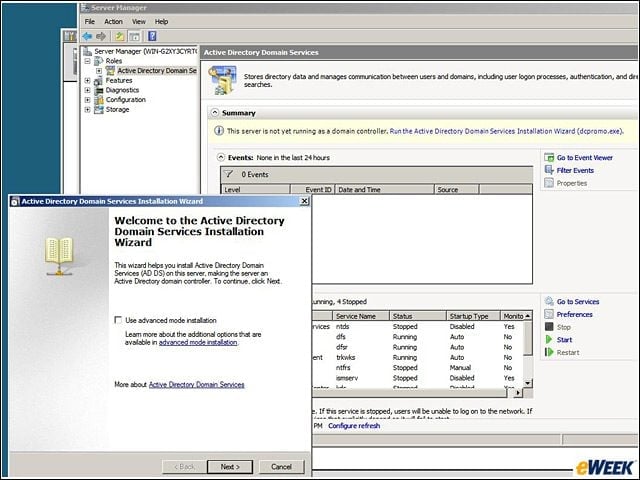The height and width of the screenshot is (480, 640).
Task: Expand Active Directory Domain Services tree node
Action: [99, 71]
